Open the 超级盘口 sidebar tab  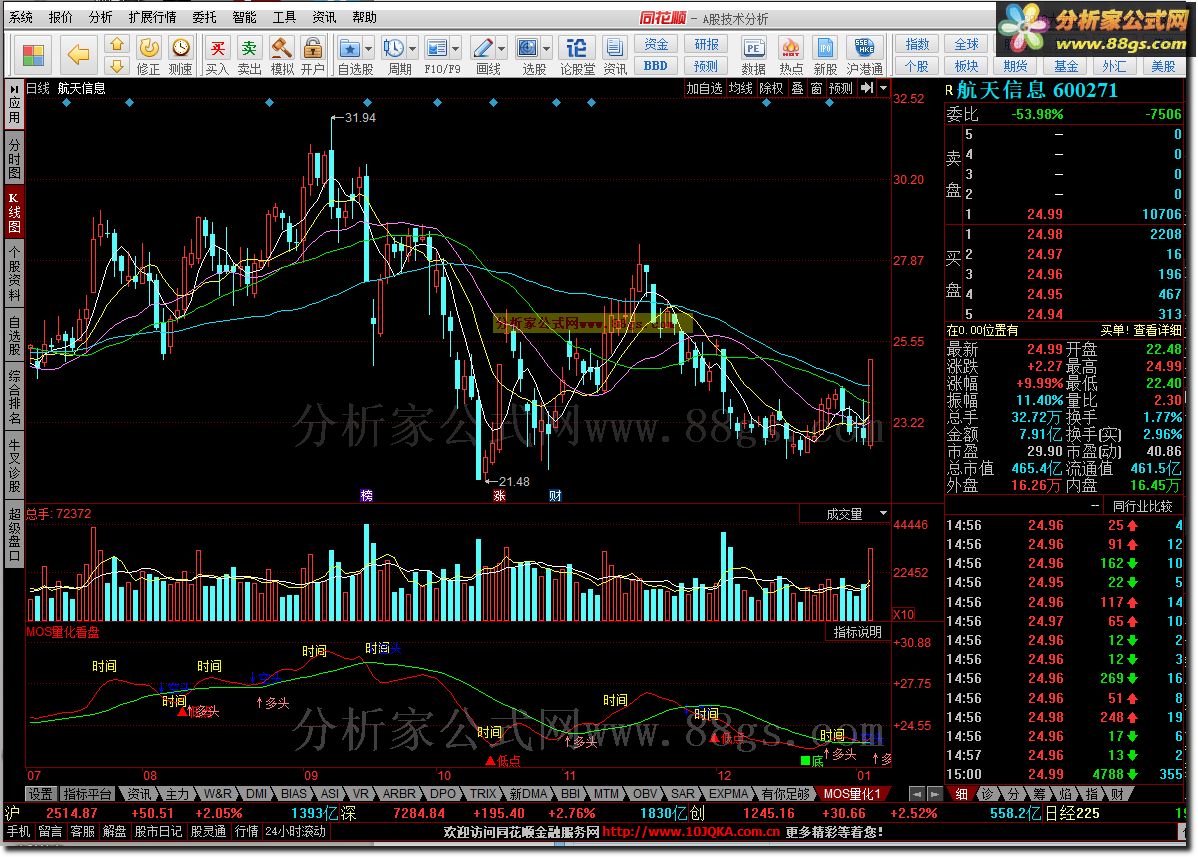coord(15,535)
